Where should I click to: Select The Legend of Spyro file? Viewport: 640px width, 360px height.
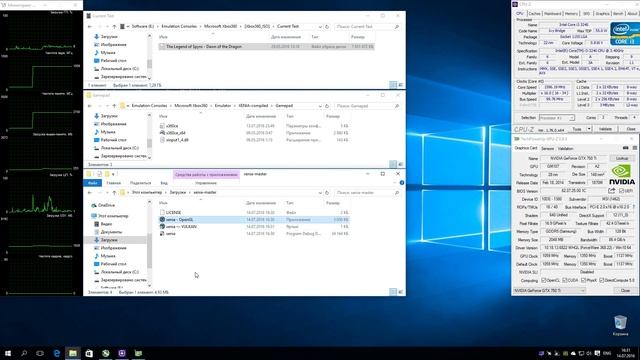pyautogui.click(x=266, y=47)
